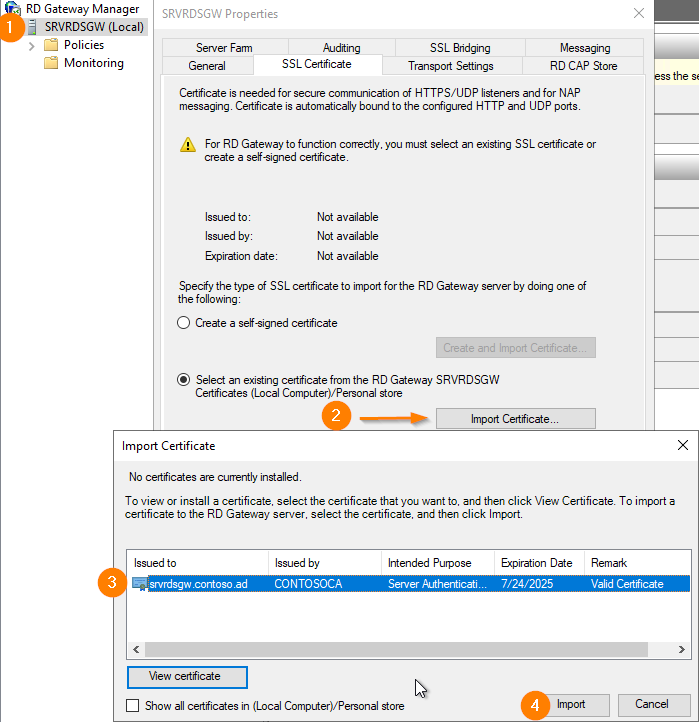
Task: Click the SRVRDSGW server icon in tree
Action: click(x=32, y=27)
